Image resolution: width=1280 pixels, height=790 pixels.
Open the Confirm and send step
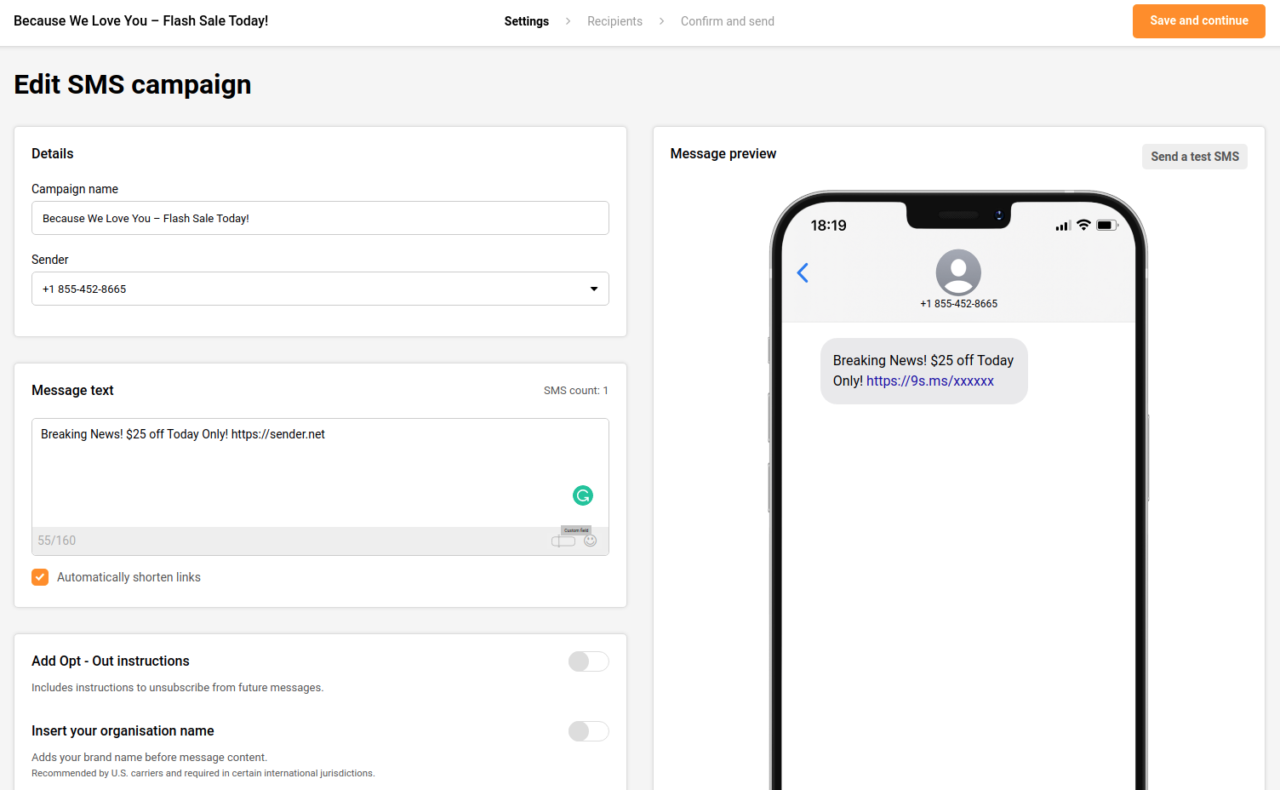[x=727, y=21]
